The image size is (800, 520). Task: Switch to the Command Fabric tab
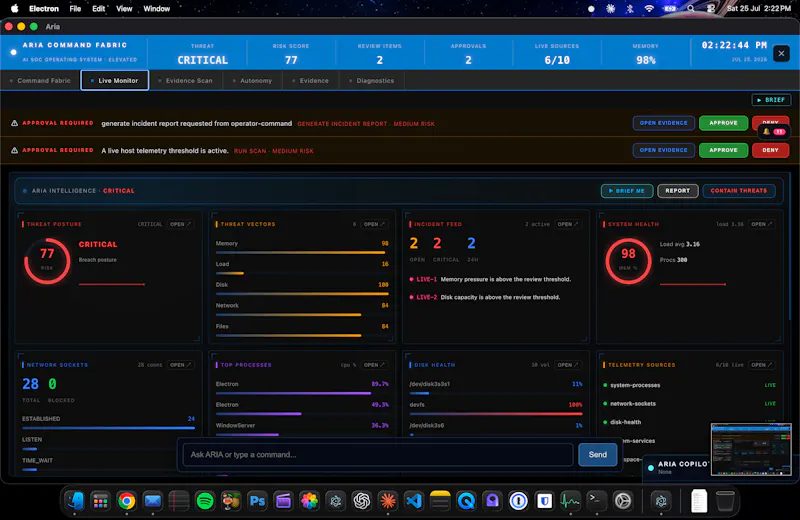[40, 81]
